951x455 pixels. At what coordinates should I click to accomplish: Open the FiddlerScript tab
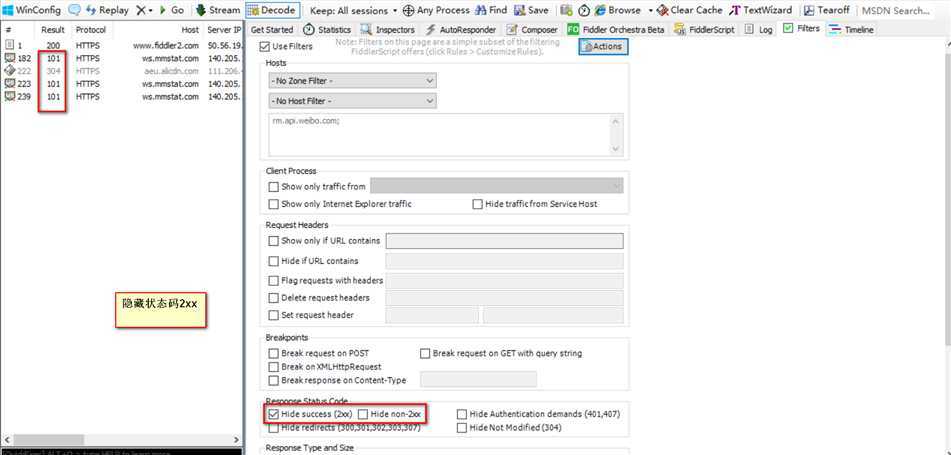(x=704, y=29)
